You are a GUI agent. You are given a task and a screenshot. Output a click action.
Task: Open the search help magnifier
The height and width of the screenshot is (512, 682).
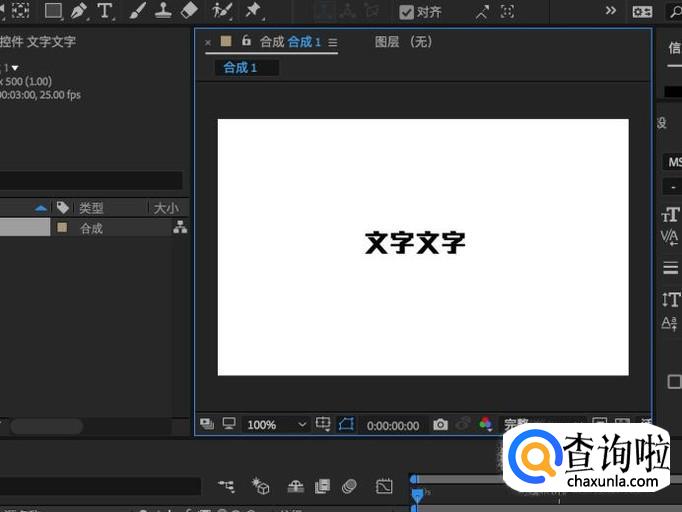(675, 11)
